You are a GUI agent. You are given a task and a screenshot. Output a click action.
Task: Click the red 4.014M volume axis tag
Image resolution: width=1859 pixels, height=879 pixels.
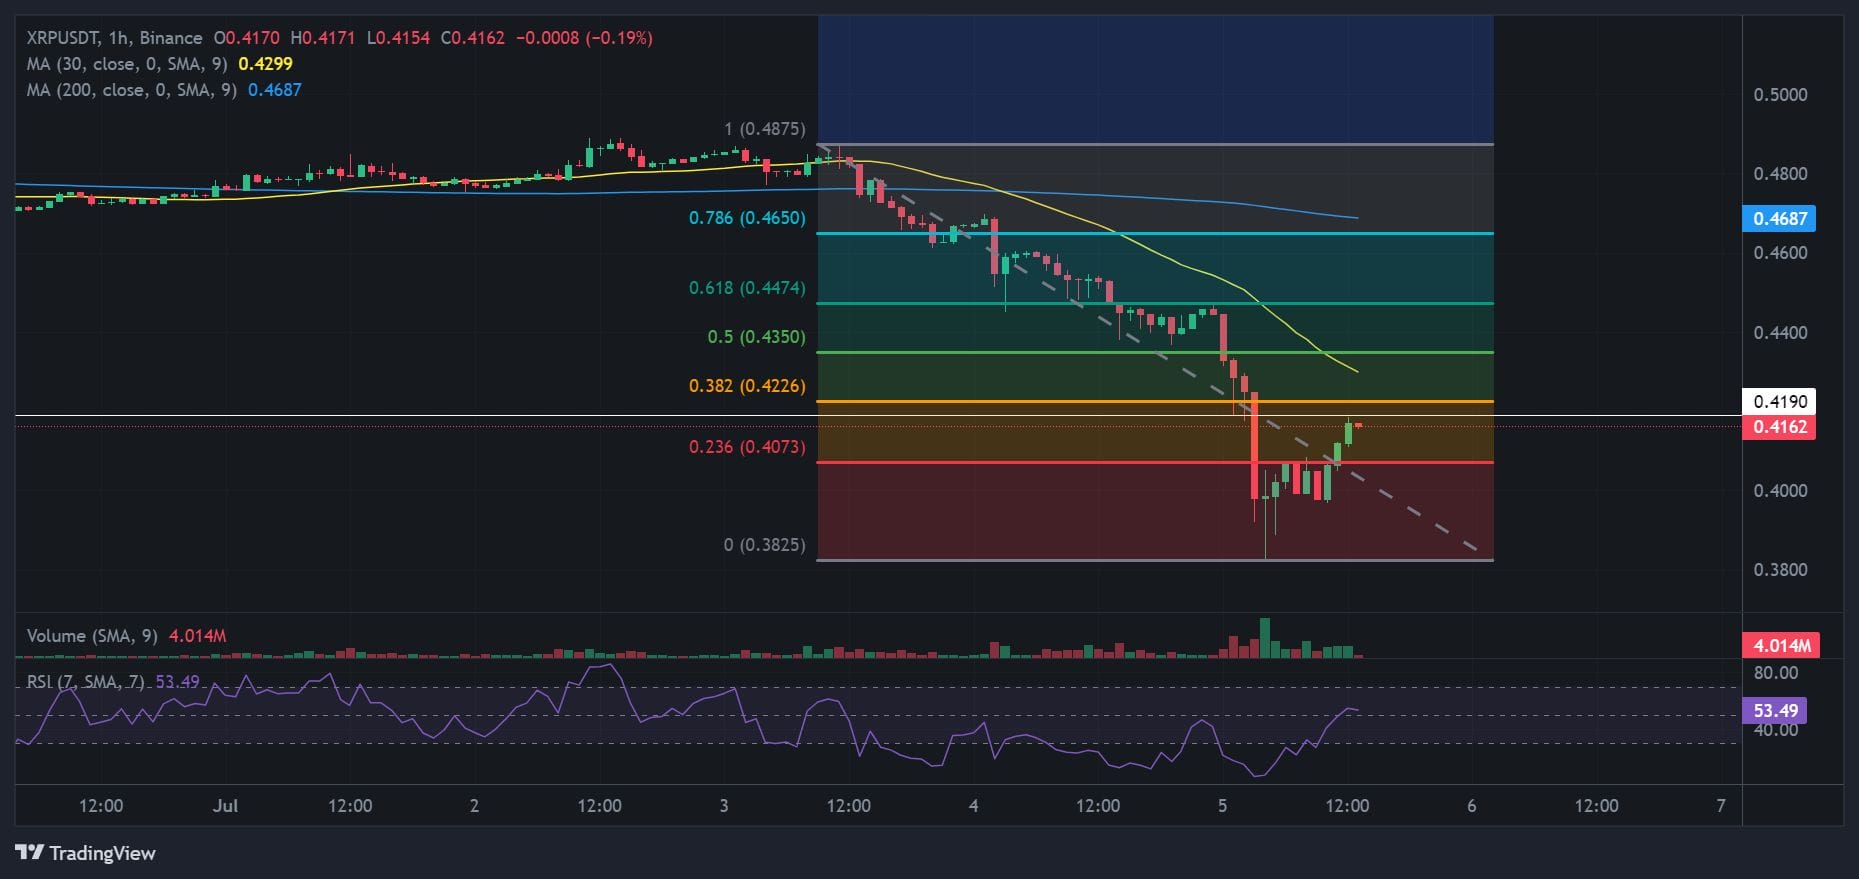[x=1781, y=646]
